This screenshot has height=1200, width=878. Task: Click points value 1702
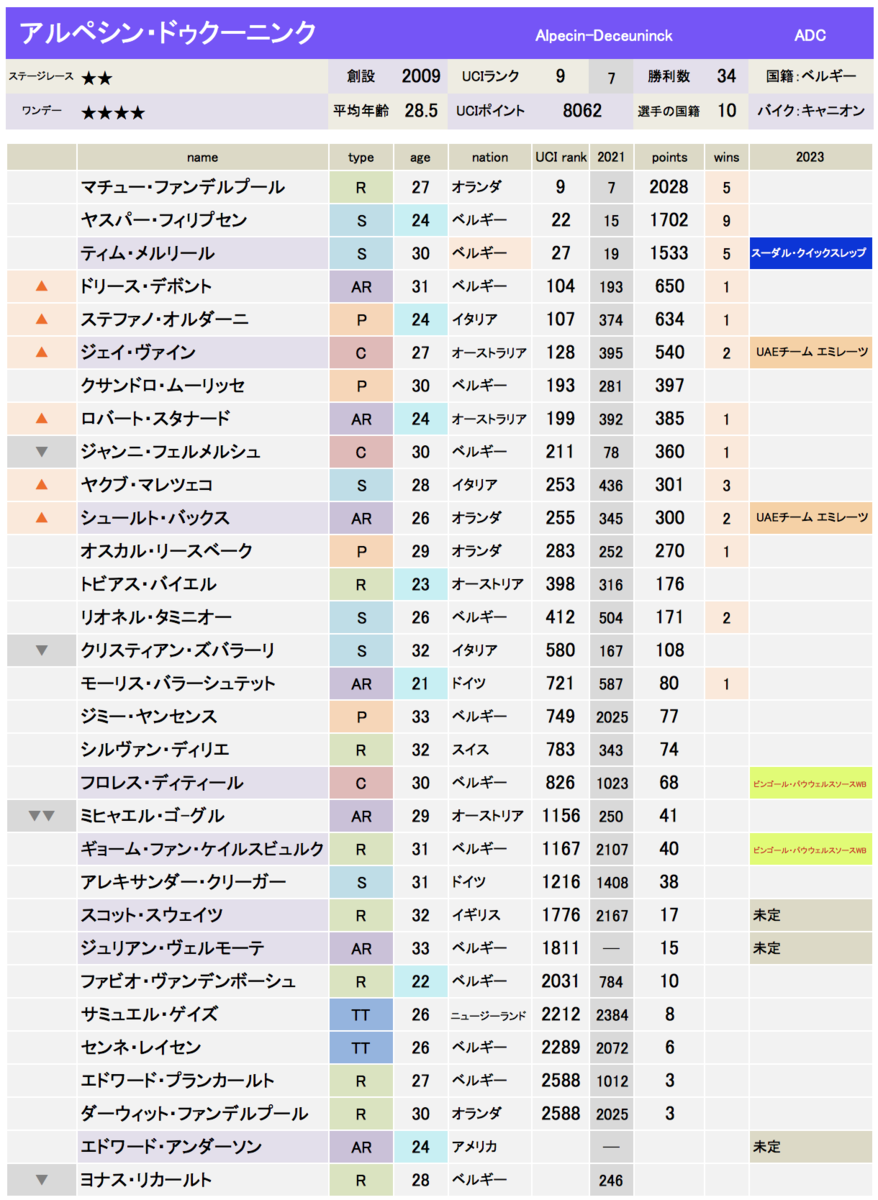click(668, 220)
